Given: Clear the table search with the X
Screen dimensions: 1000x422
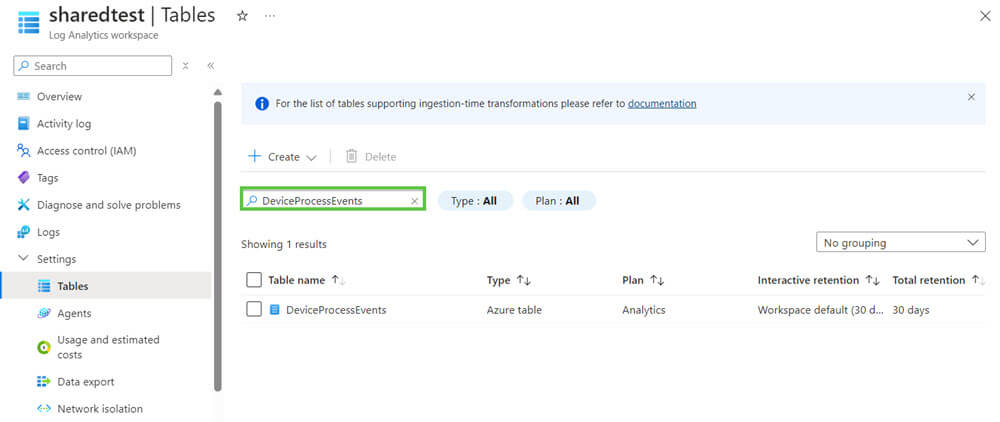Looking at the screenshot, I should (x=414, y=201).
